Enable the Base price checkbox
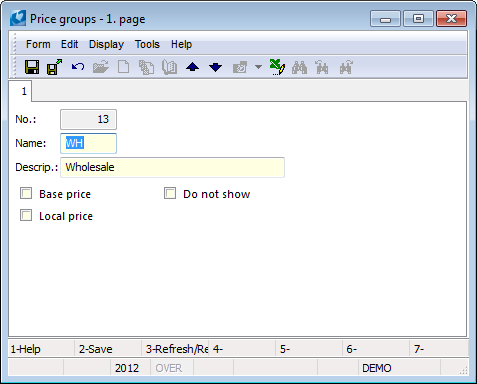The height and width of the screenshot is (384, 477). (26, 193)
